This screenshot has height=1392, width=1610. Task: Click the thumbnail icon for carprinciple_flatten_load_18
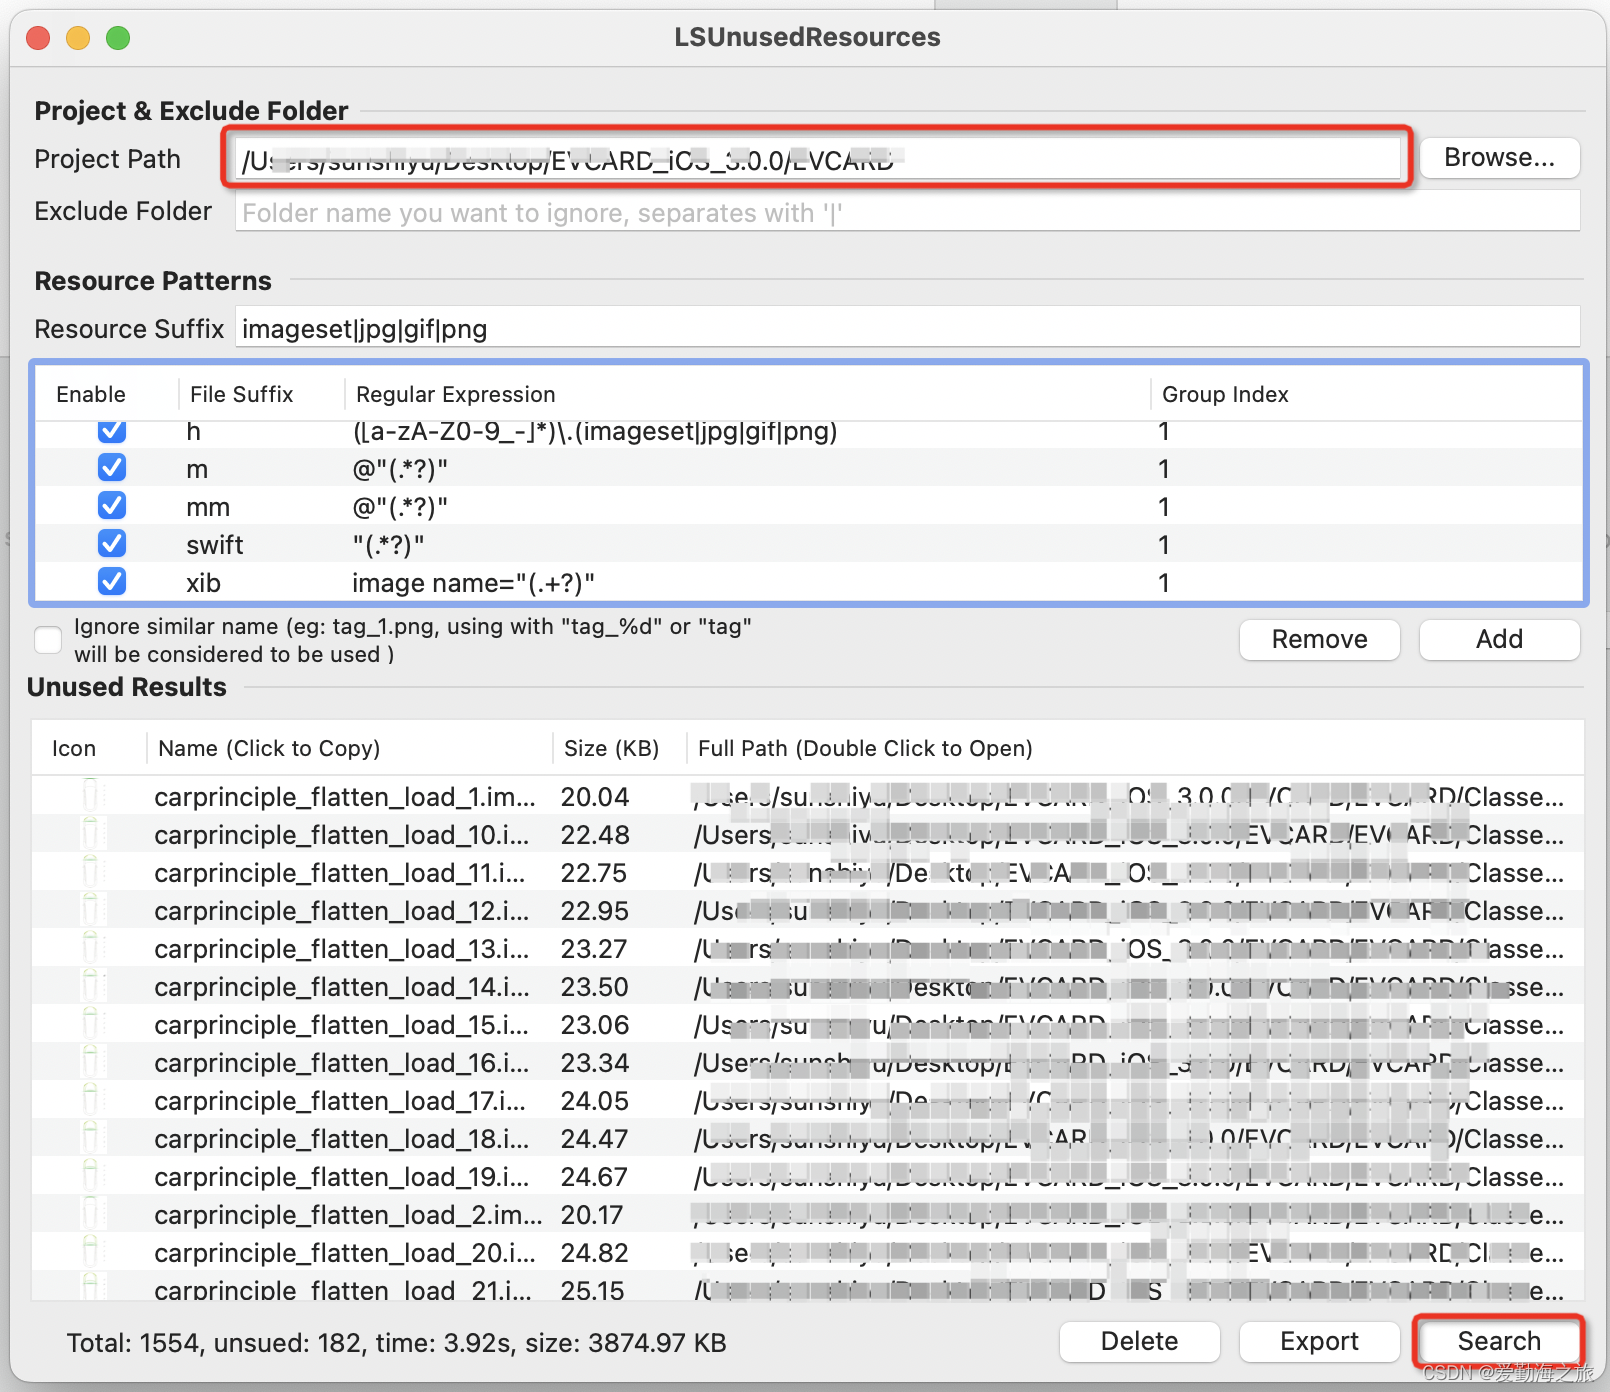pyautogui.click(x=90, y=1137)
